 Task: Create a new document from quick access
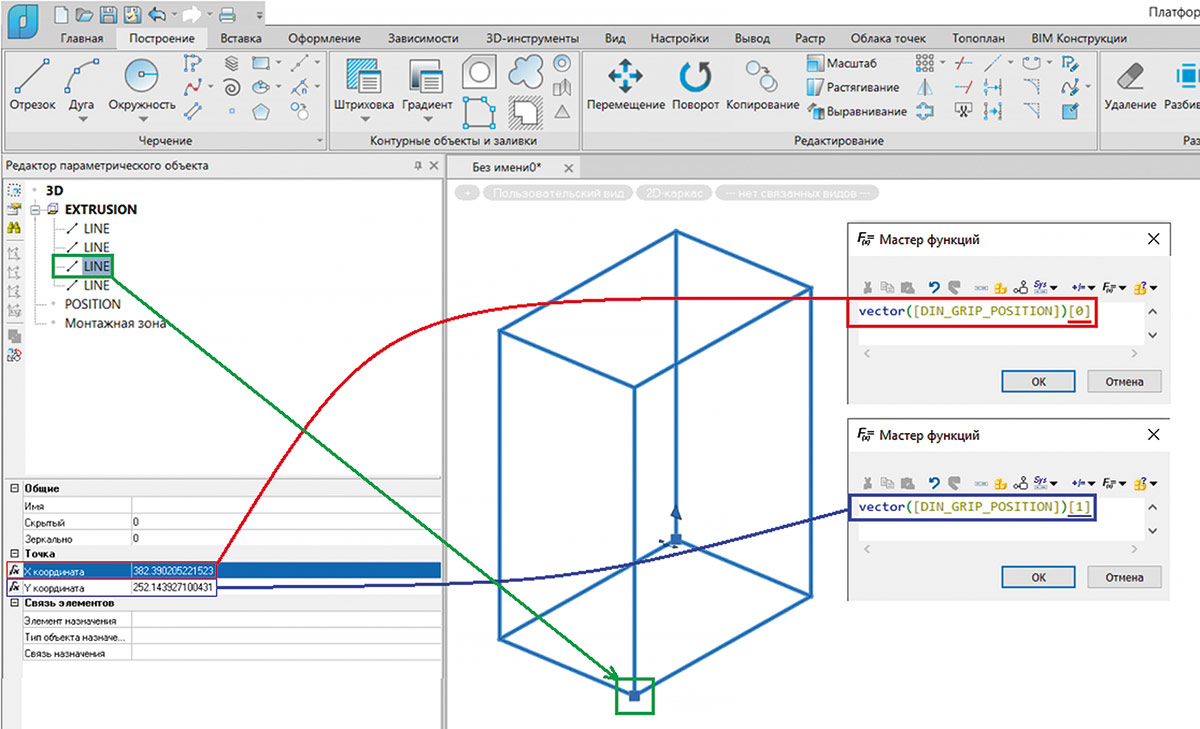point(61,15)
